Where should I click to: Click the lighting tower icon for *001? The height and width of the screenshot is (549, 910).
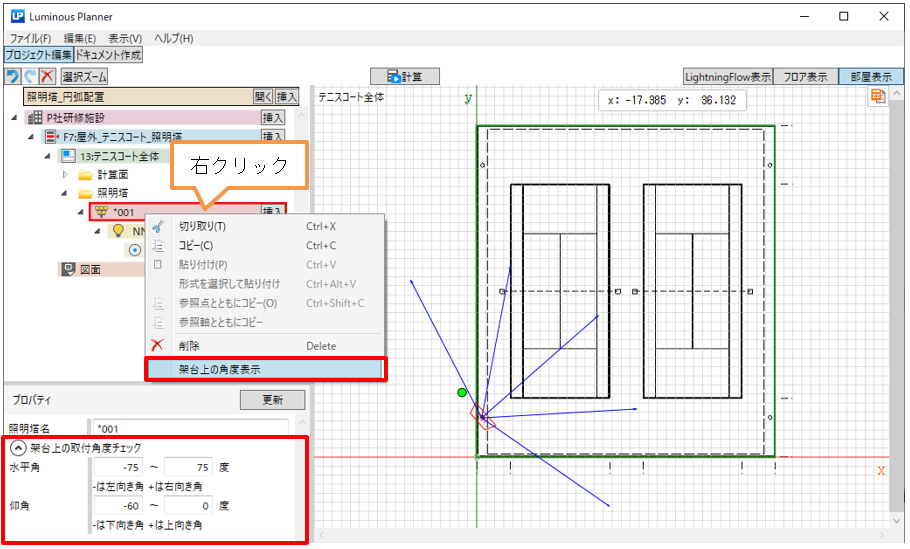coord(101,211)
